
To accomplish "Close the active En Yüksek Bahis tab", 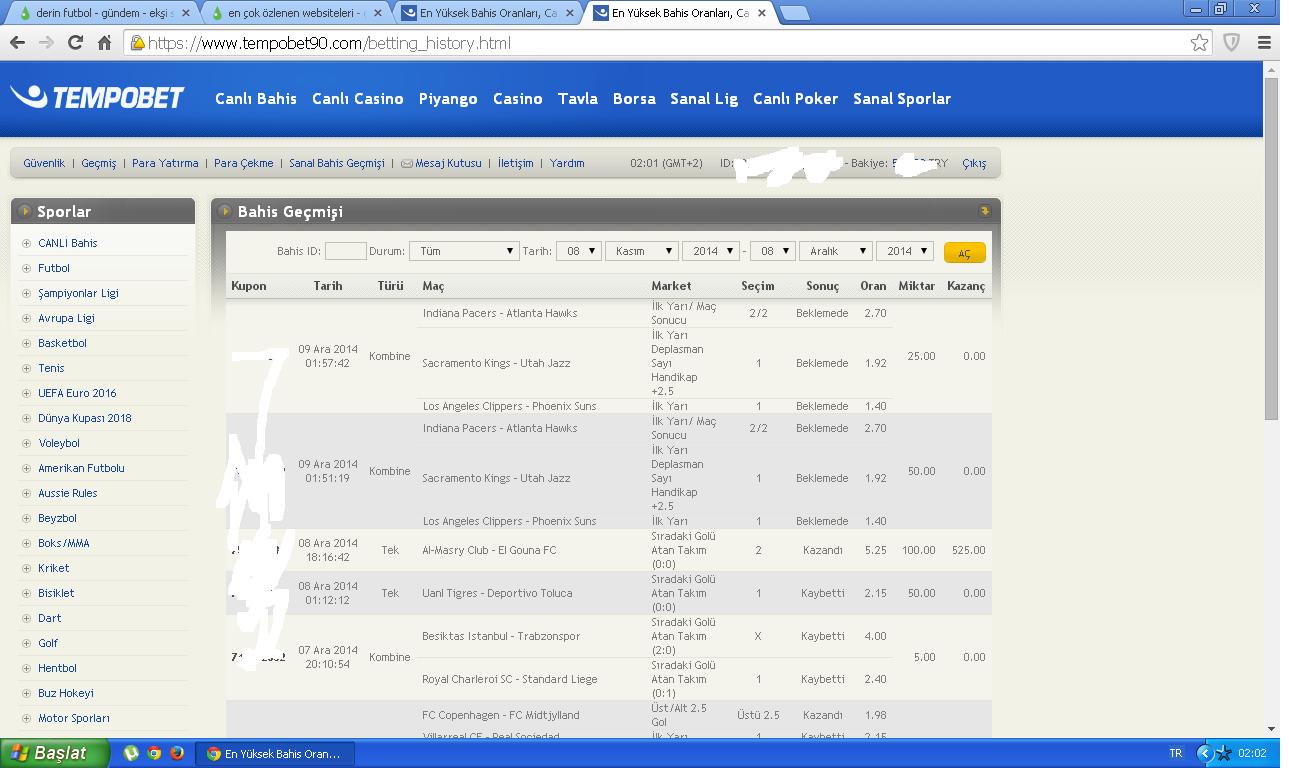I will point(761,13).
